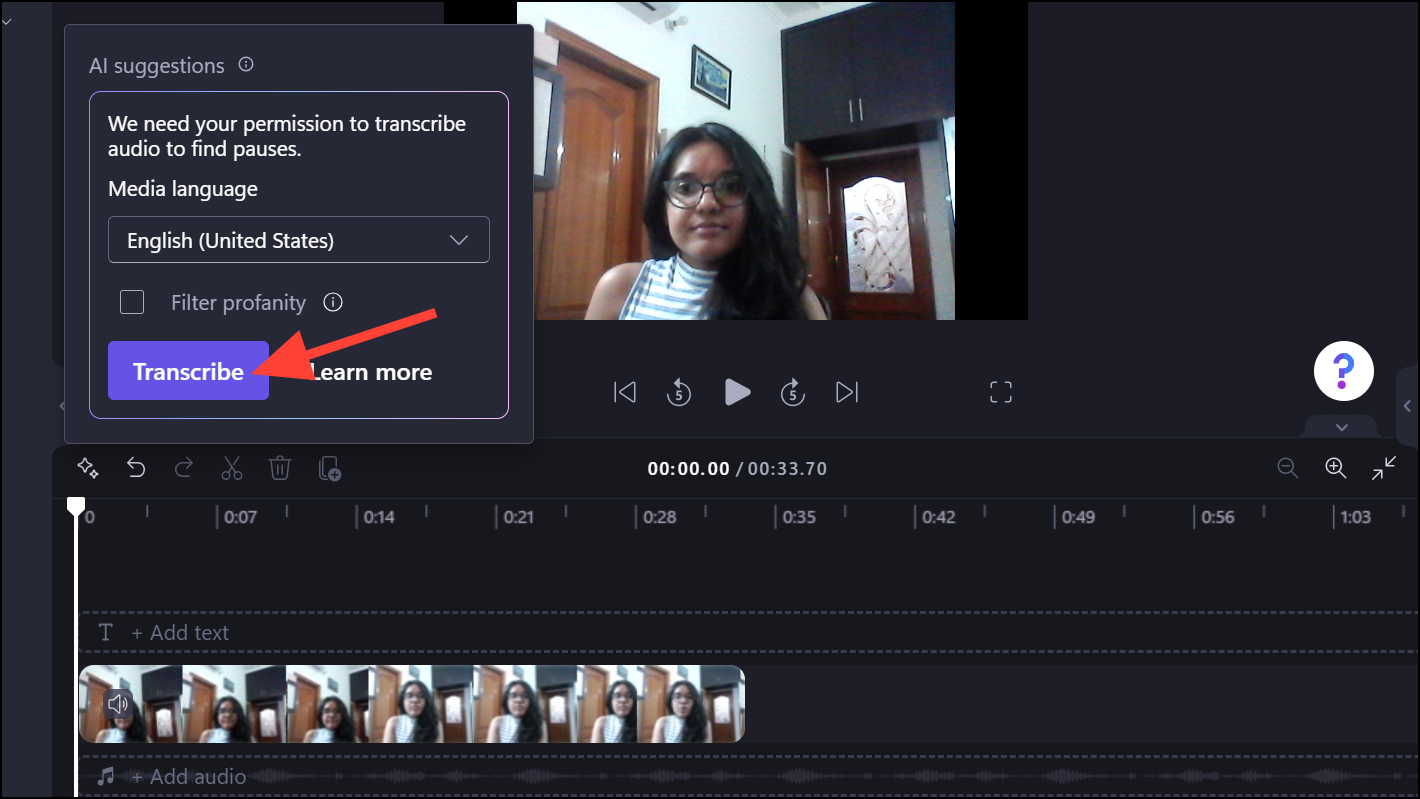The width and height of the screenshot is (1420, 799).
Task: Delete clip with trash icon
Action: [x=280, y=468]
